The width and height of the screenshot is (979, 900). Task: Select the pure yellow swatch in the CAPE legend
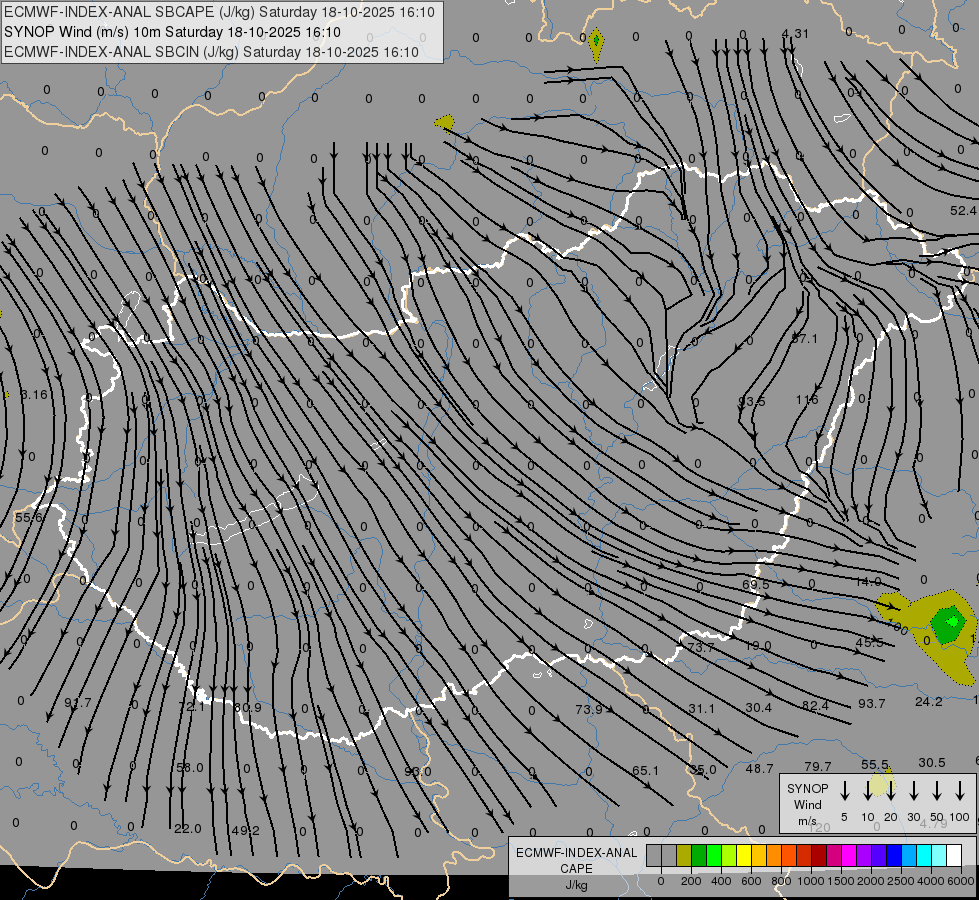[744, 855]
